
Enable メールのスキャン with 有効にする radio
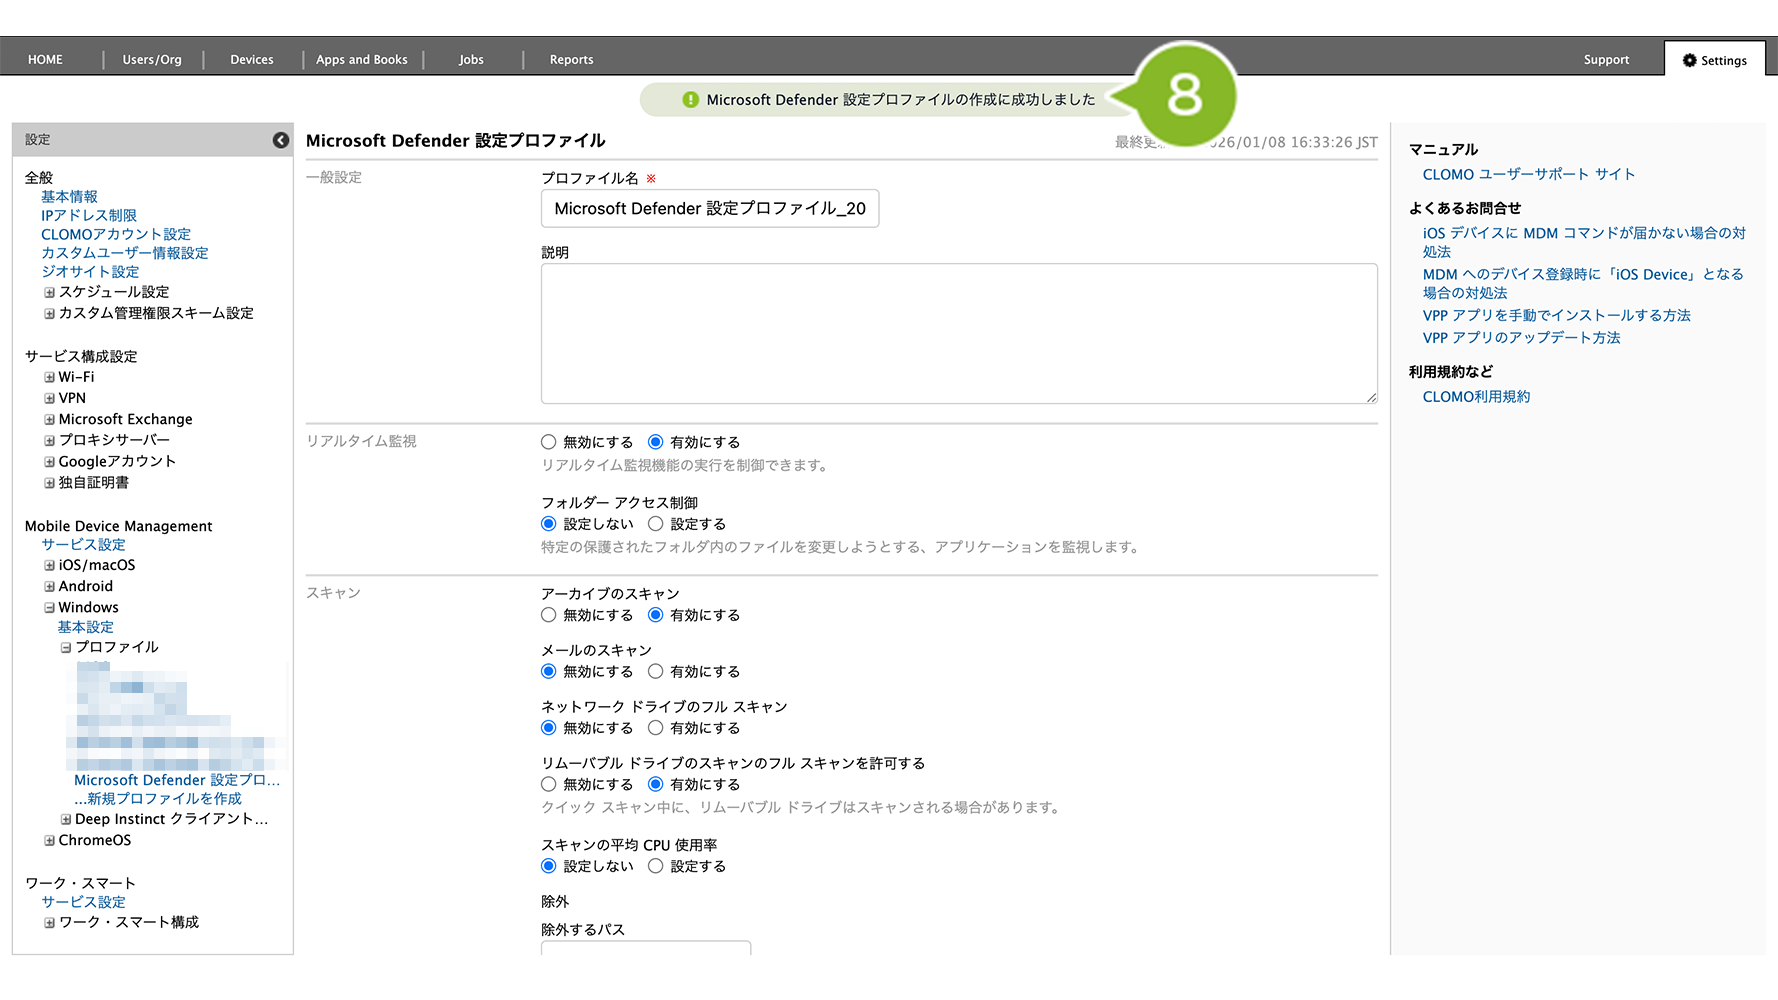pos(656,672)
